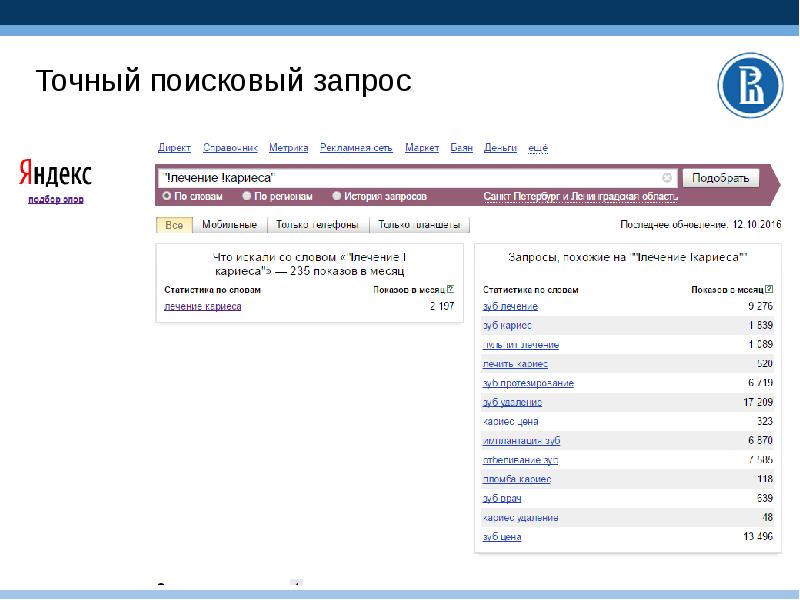Click the 'подбор слов' link under the logo

pyautogui.click(x=55, y=199)
